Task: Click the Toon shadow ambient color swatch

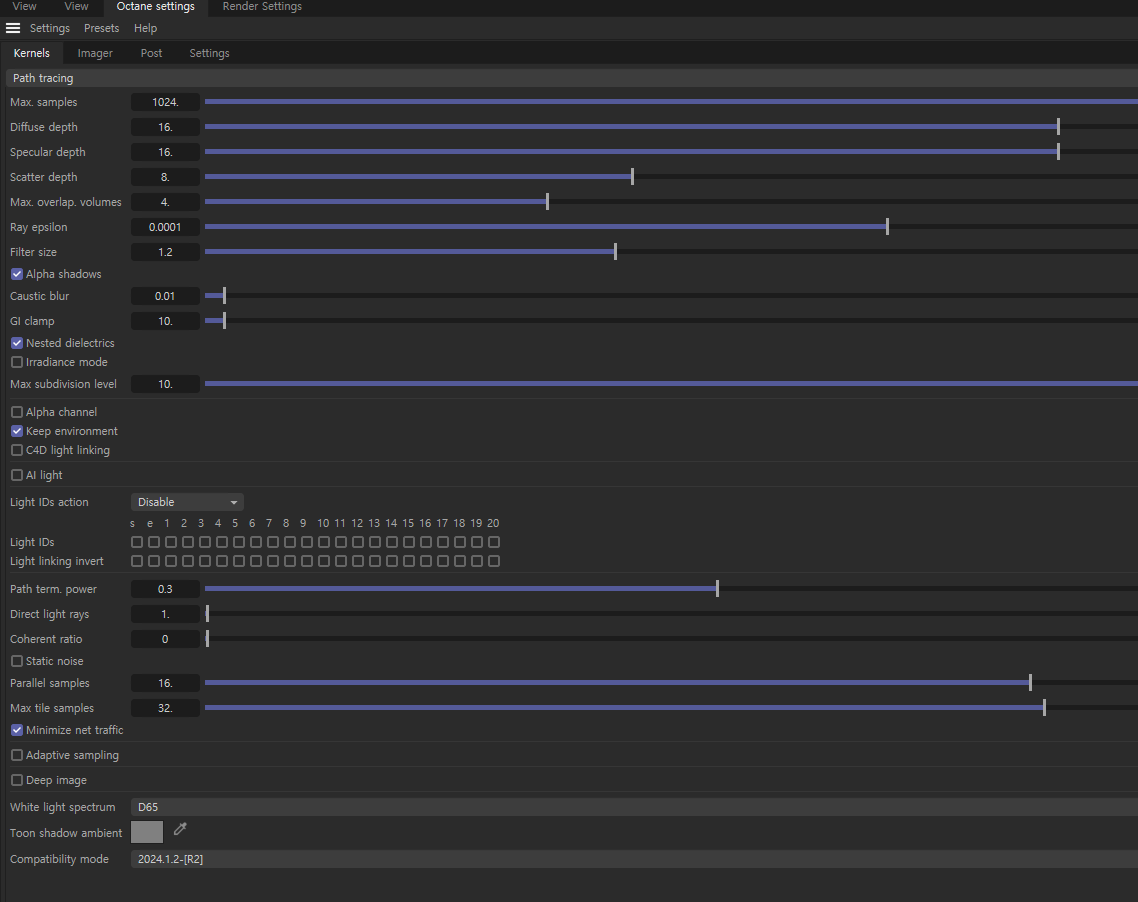Action: point(147,832)
